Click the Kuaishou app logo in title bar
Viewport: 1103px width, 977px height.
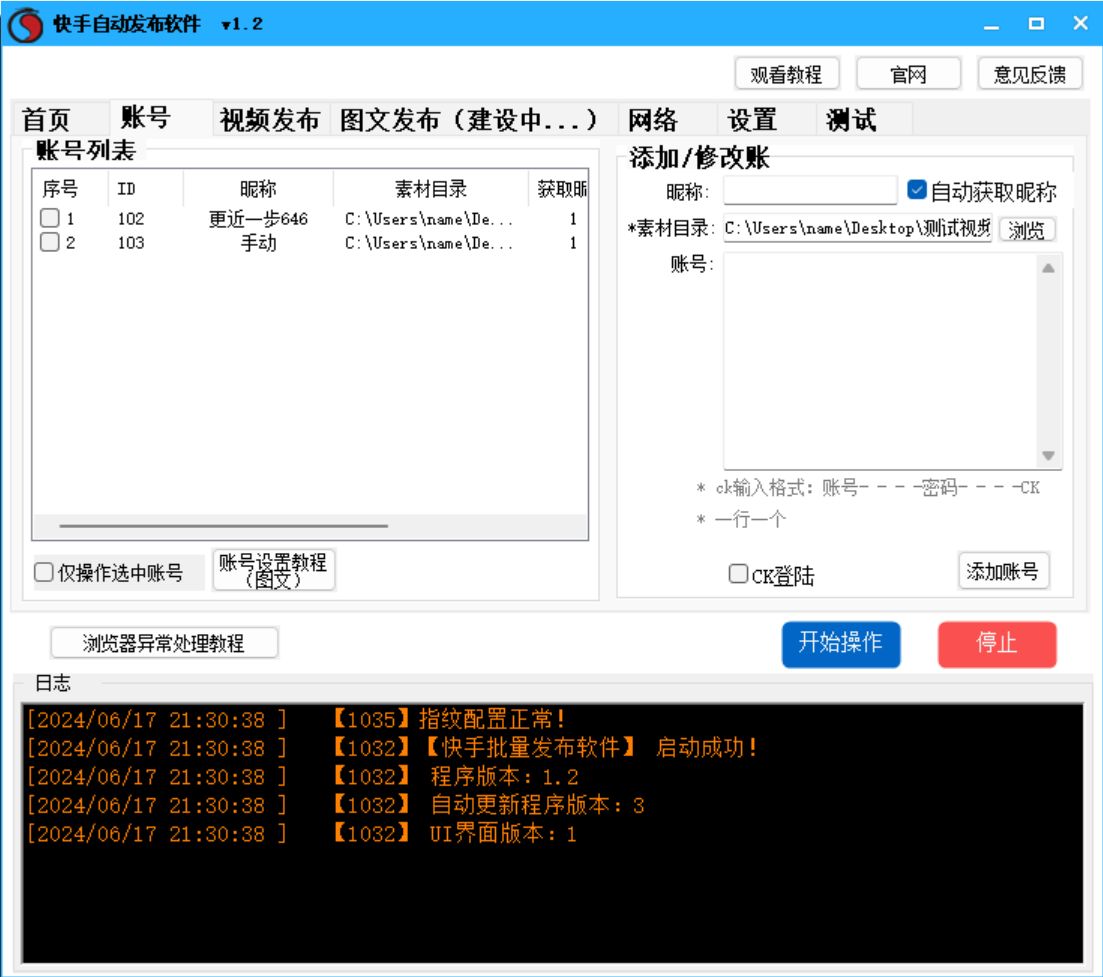(25, 25)
